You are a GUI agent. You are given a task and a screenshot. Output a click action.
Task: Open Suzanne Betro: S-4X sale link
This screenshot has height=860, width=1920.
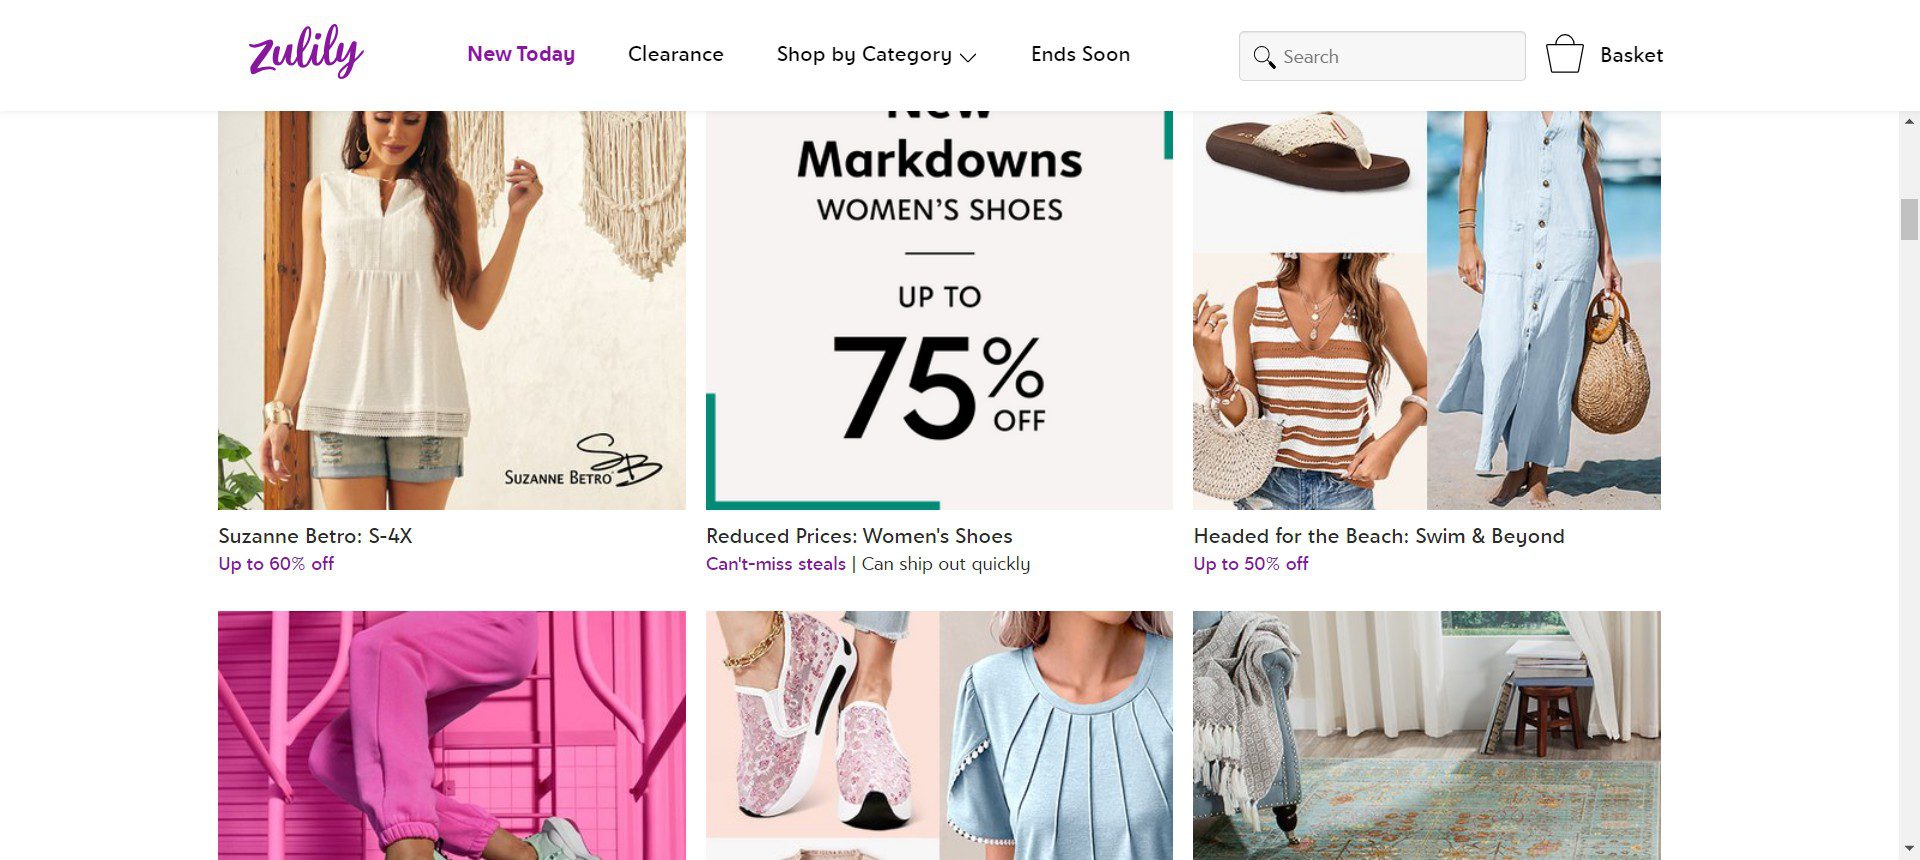click(x=315, y=536)
